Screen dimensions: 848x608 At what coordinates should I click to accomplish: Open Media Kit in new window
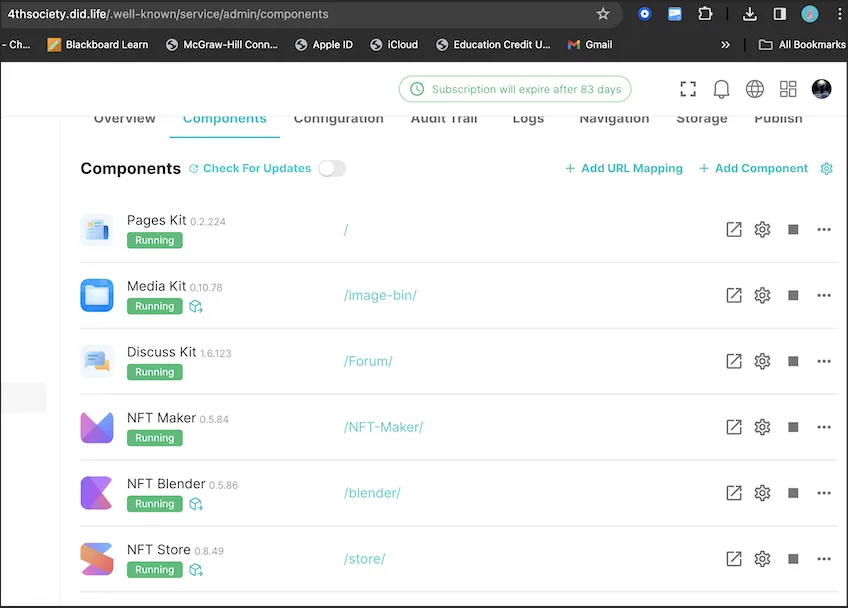pyautogui.click(x=733, y=295)
